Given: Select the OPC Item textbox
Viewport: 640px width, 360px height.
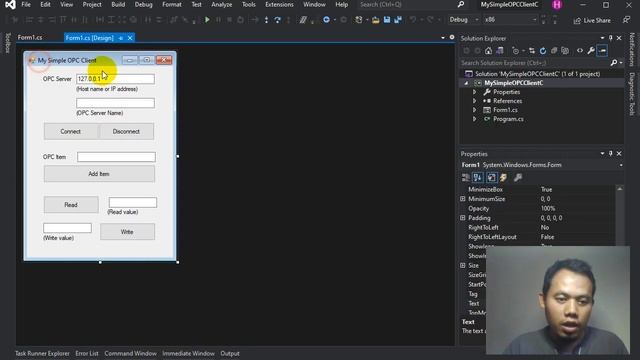Looking at the screenshot, I should [116, 157].
